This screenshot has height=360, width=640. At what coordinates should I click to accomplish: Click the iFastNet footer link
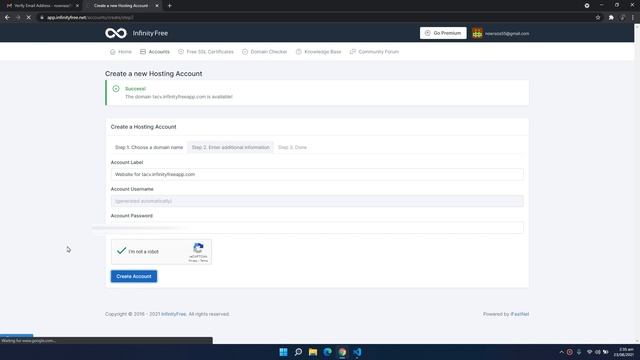pos(520,314)
